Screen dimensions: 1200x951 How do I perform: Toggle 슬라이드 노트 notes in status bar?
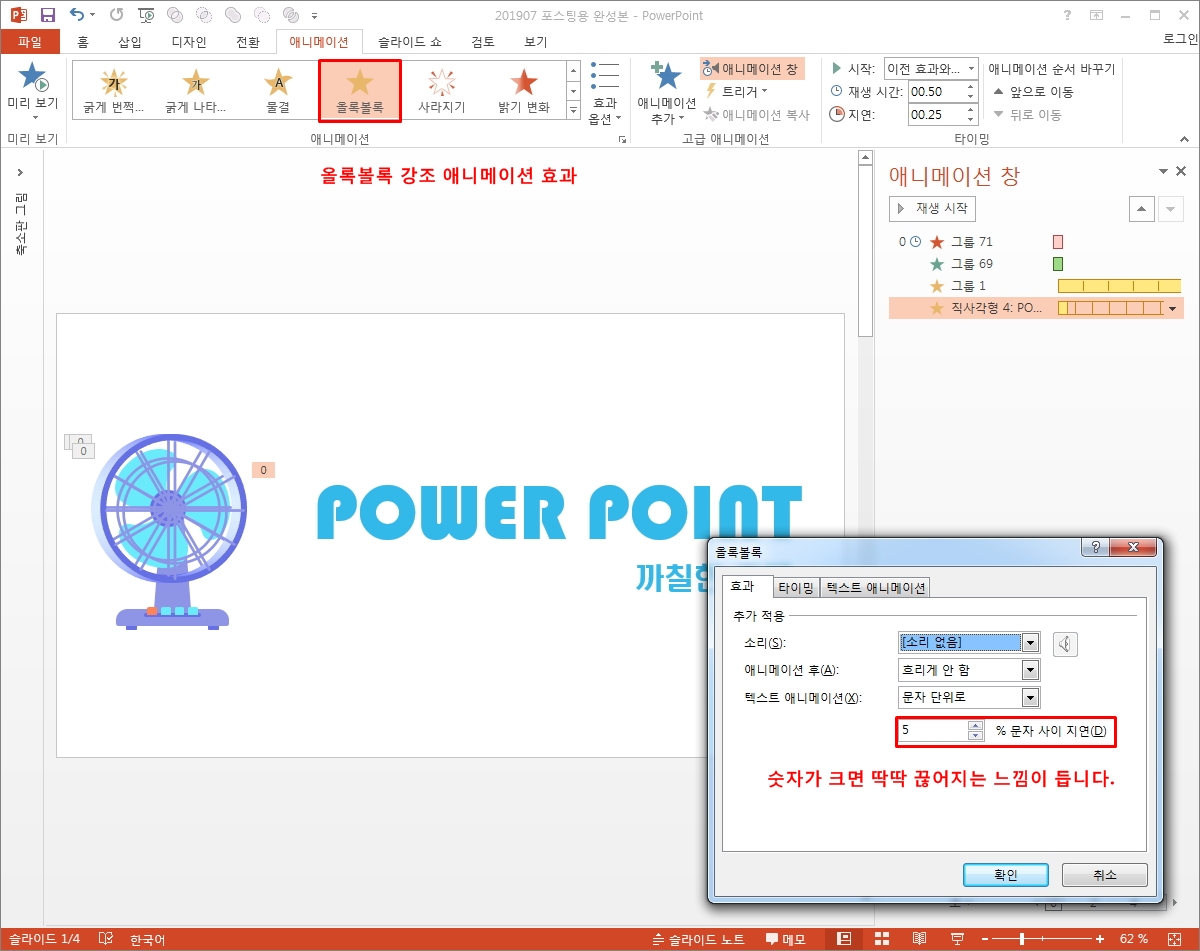(x=698, y=939)
